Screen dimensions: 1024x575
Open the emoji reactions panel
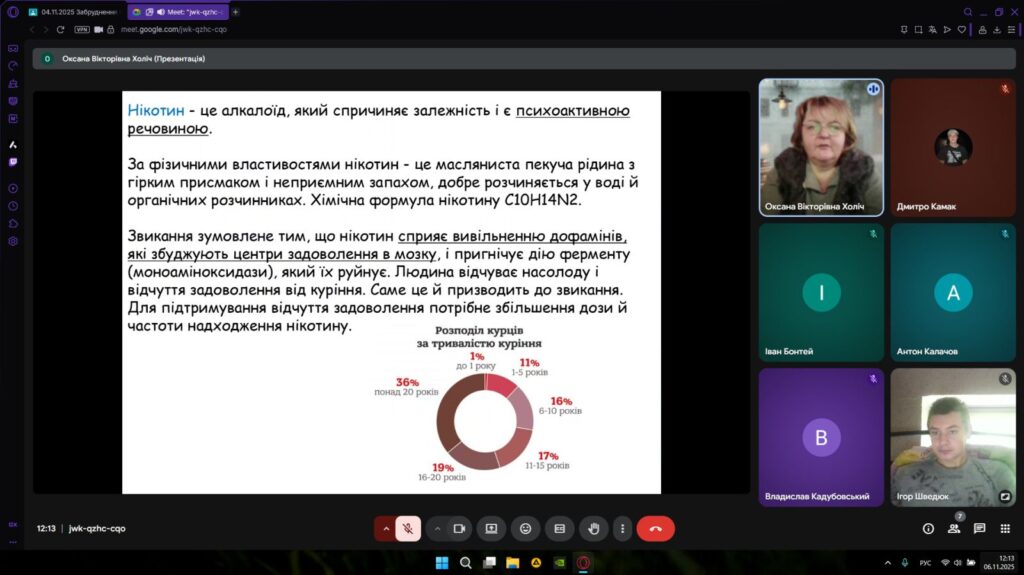pos(525,528)
